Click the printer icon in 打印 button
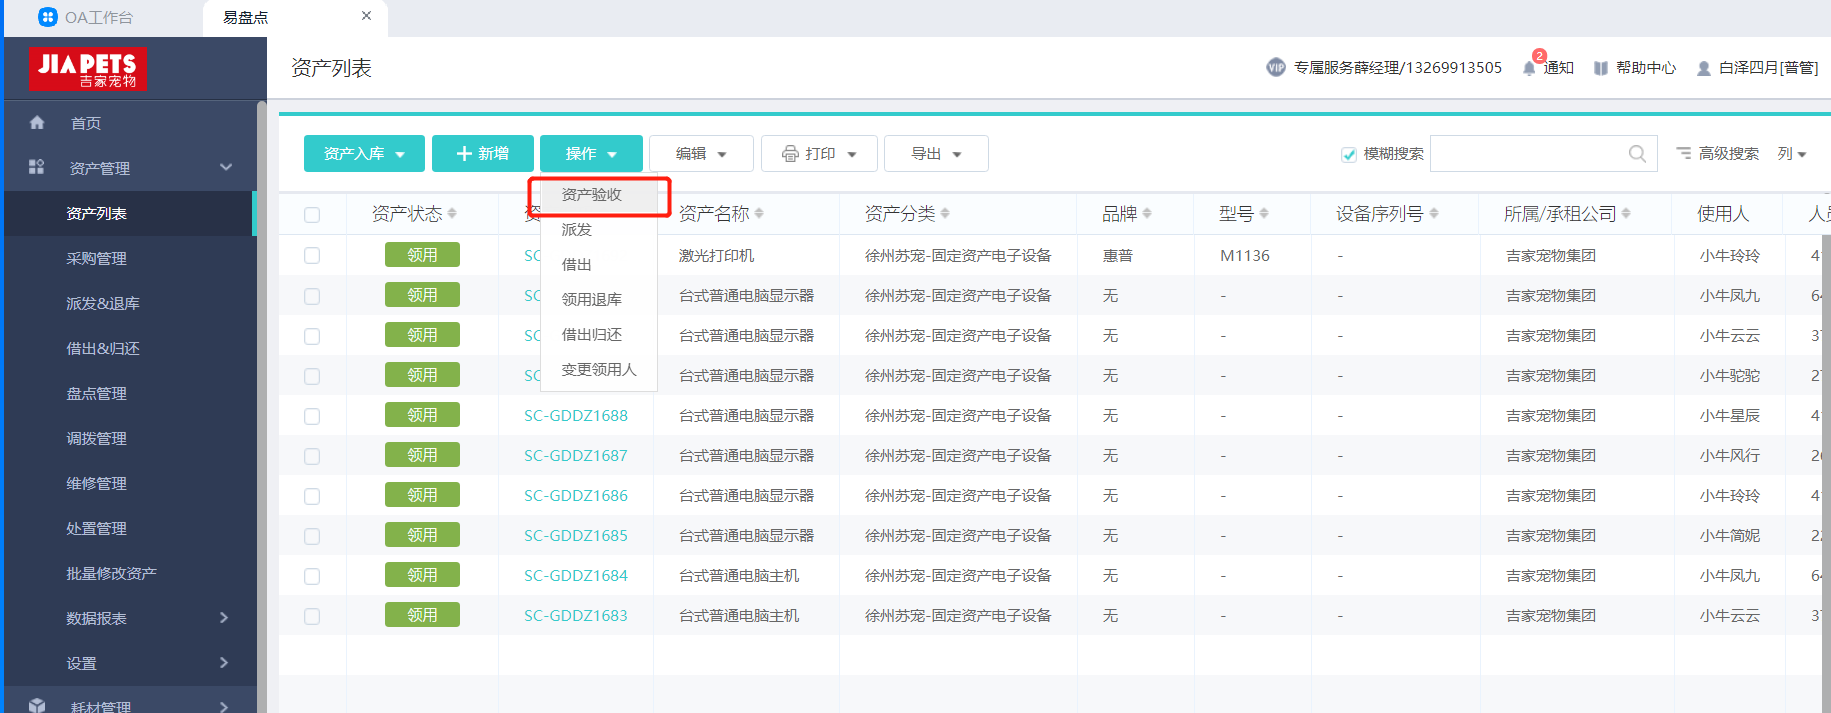The height and width of the screenshot is (713, 1831). [790, 154]
